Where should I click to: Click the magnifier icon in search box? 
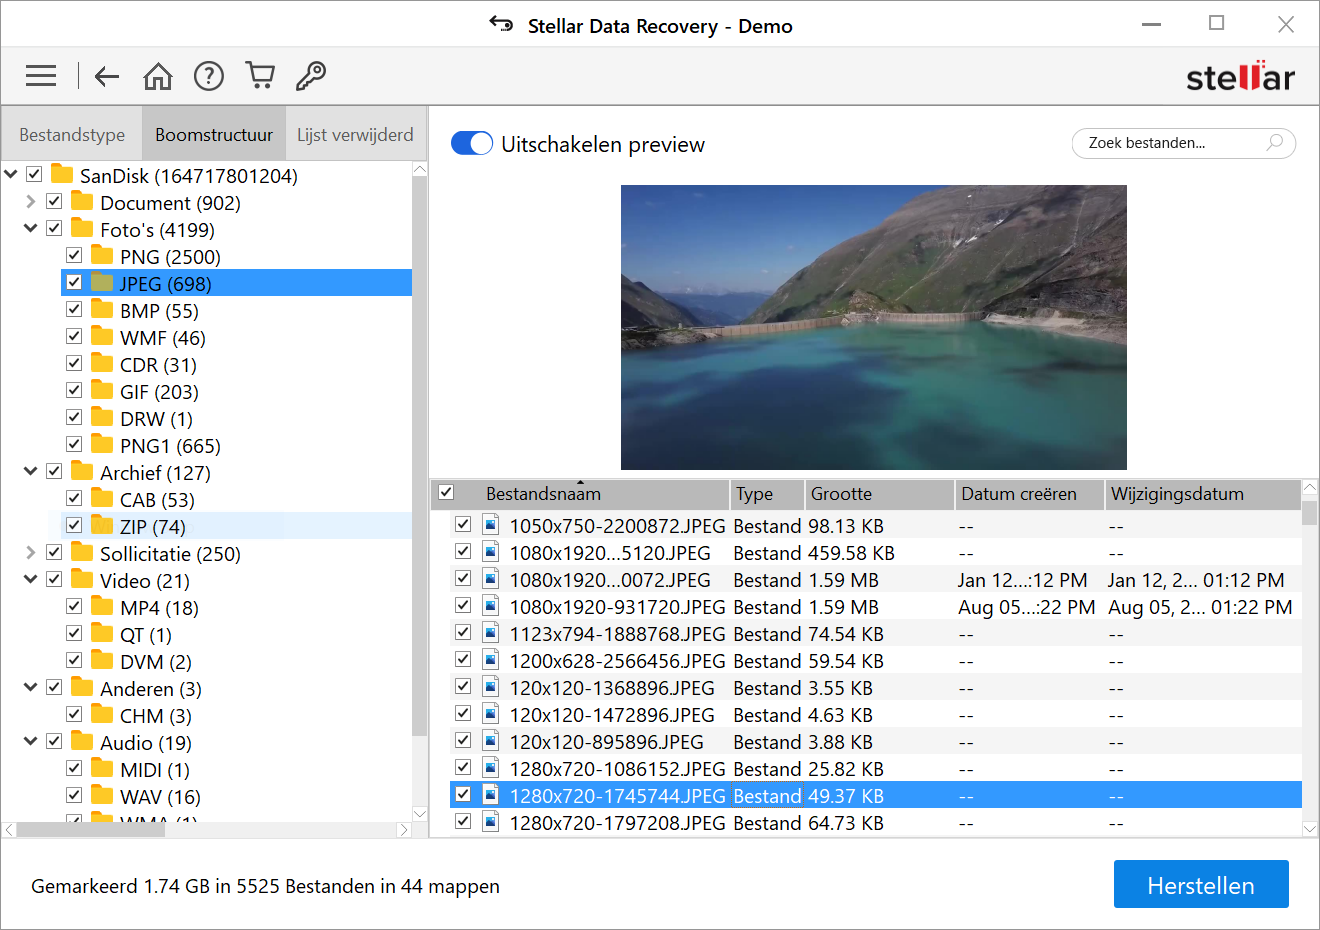pyautogui.click(x=1274, y=143)
